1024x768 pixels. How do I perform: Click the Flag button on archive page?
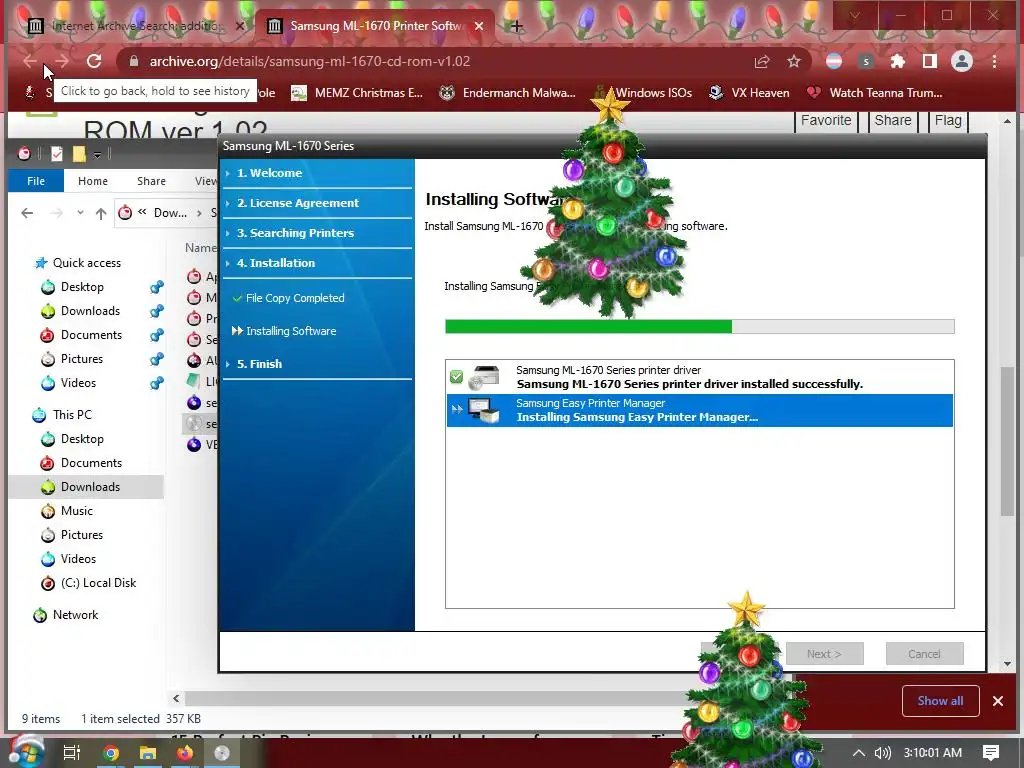pos(948,121)
